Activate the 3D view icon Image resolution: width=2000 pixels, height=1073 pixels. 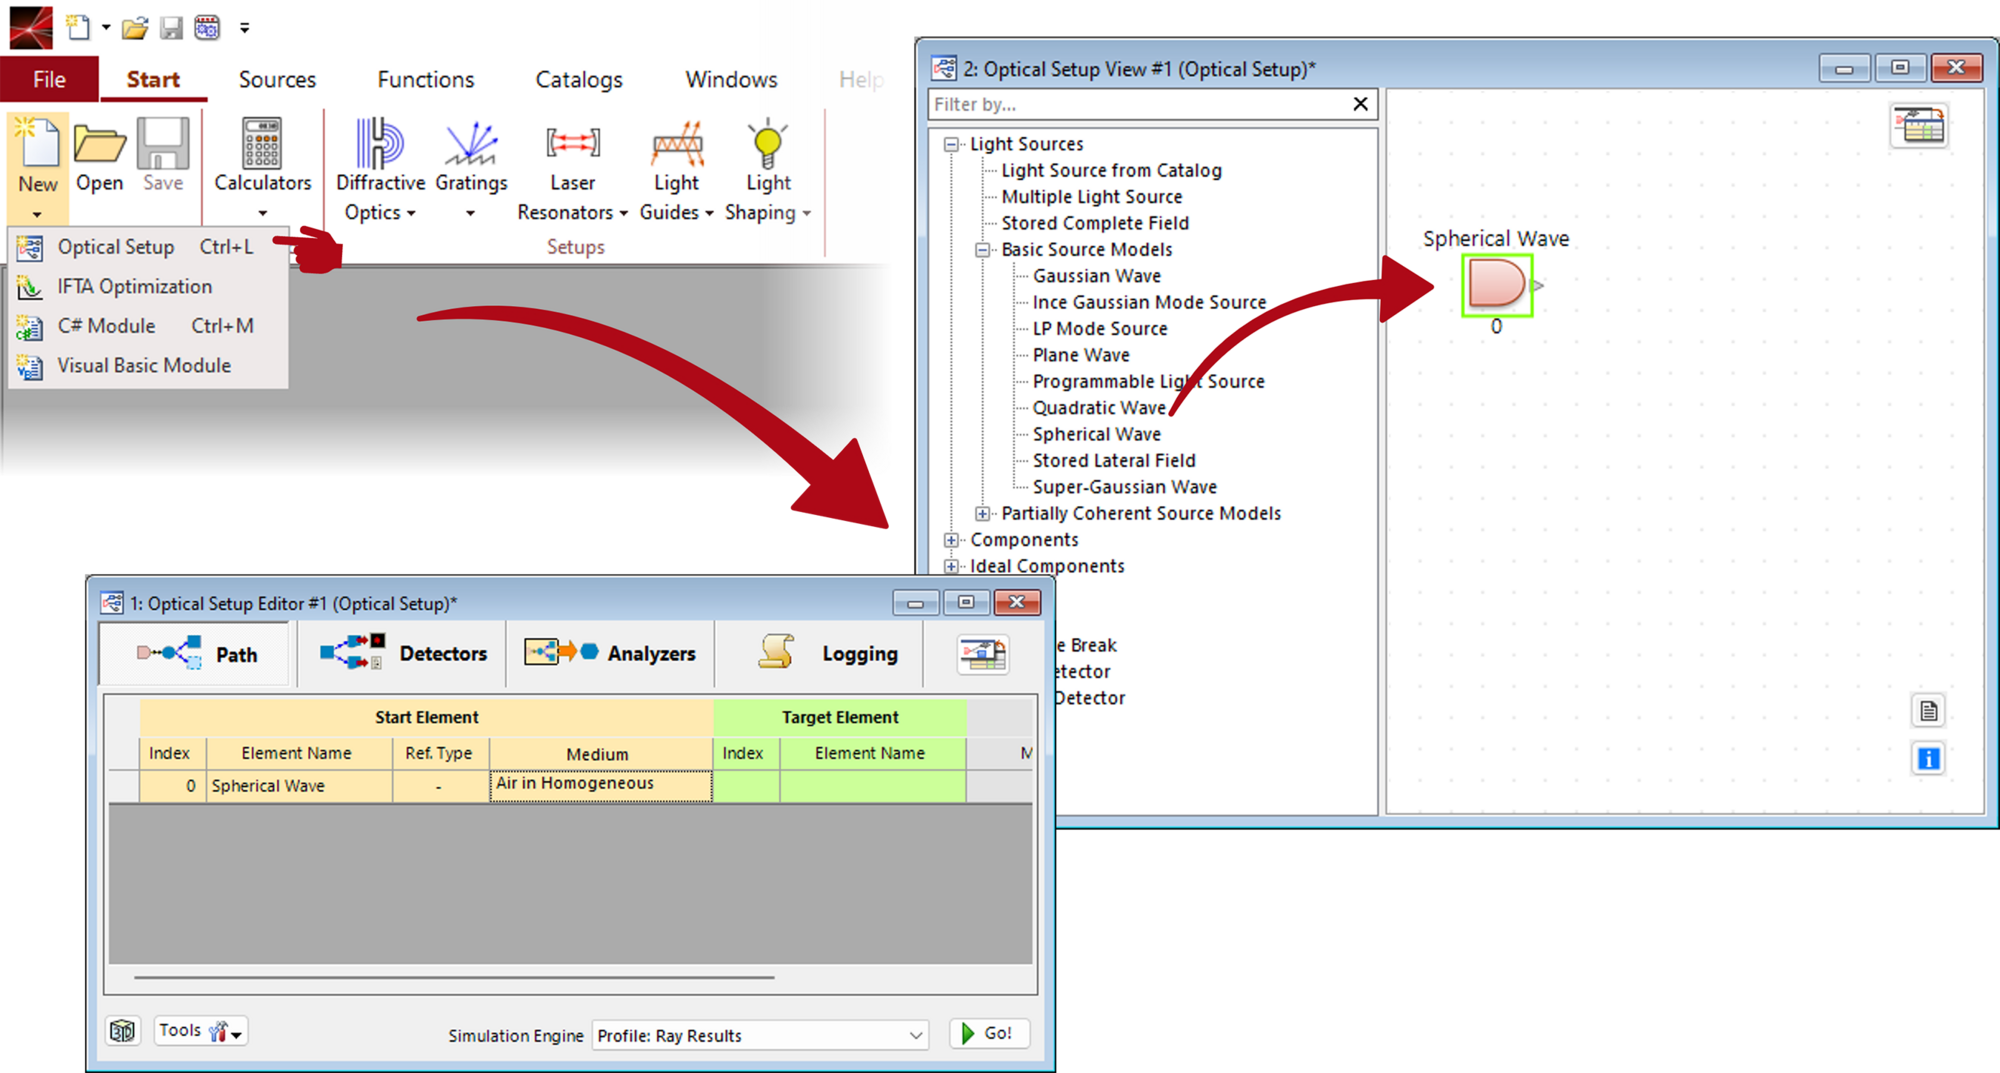[122, 1030]
